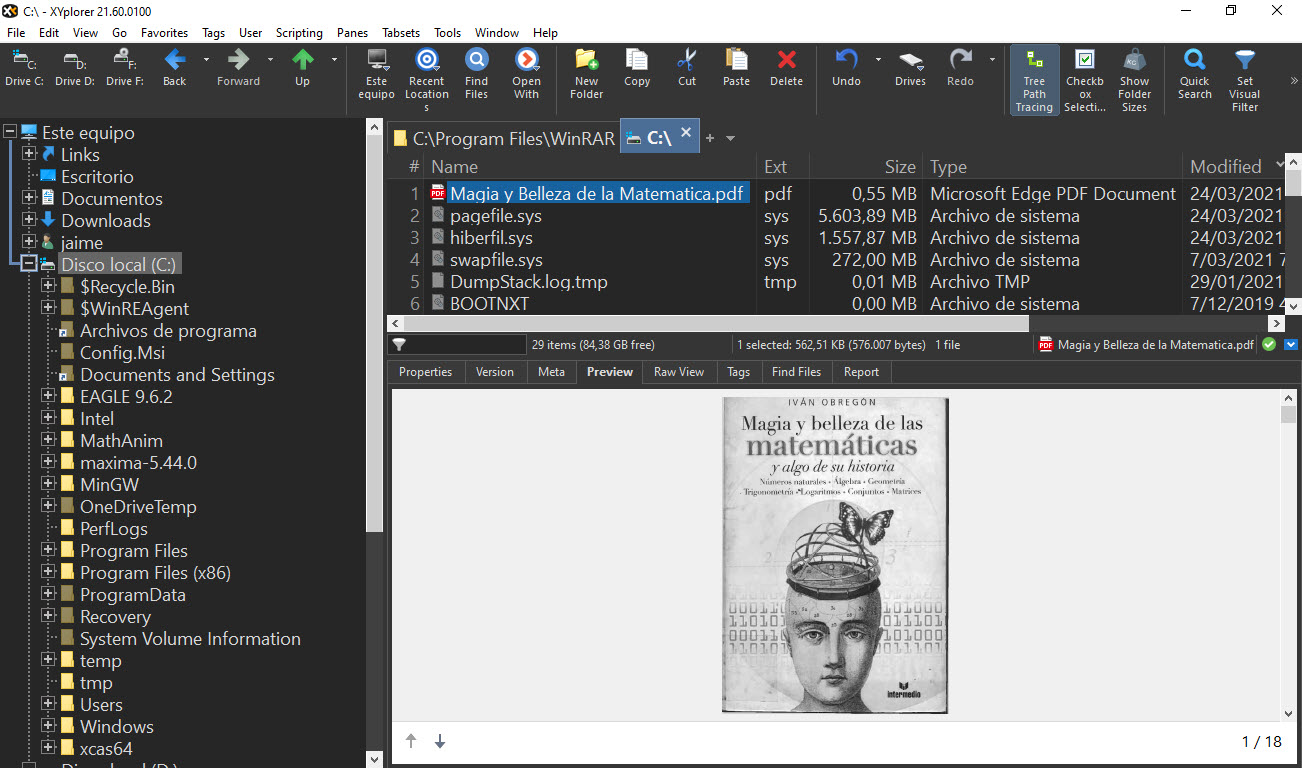Image resolution: width=1302 pixels, height=768 pixels.
Task: Expand the Users folder node
Action: (x=48, y=705)
